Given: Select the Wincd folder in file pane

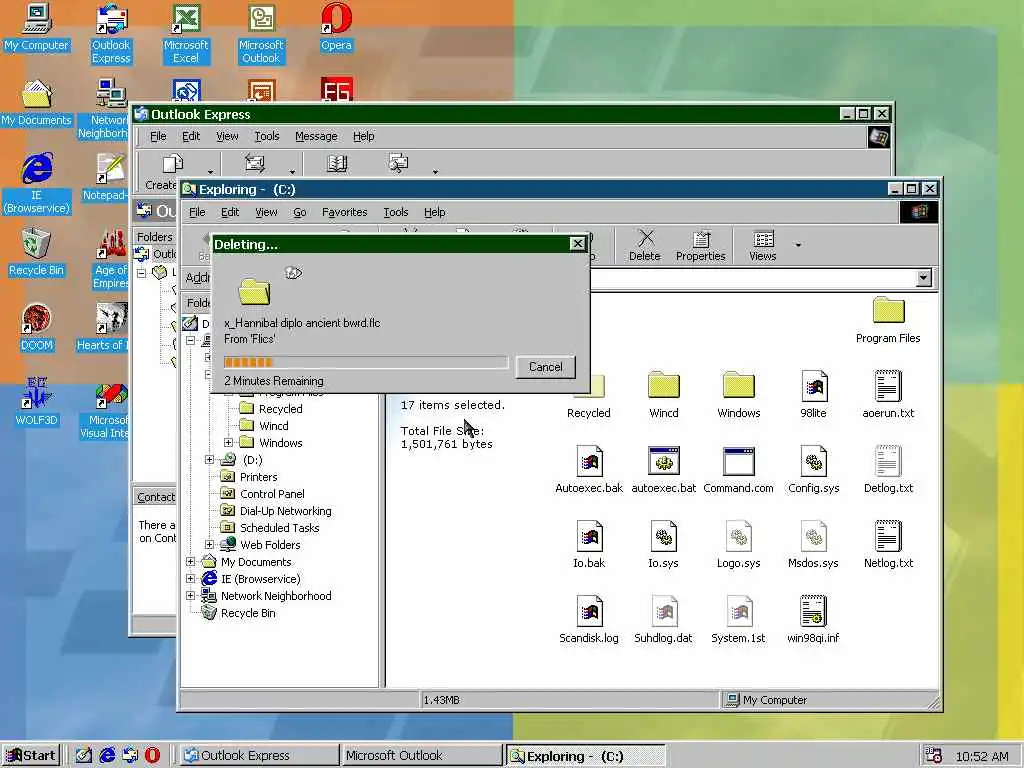Looking at the screenshot, I should [x=664, y=395].
